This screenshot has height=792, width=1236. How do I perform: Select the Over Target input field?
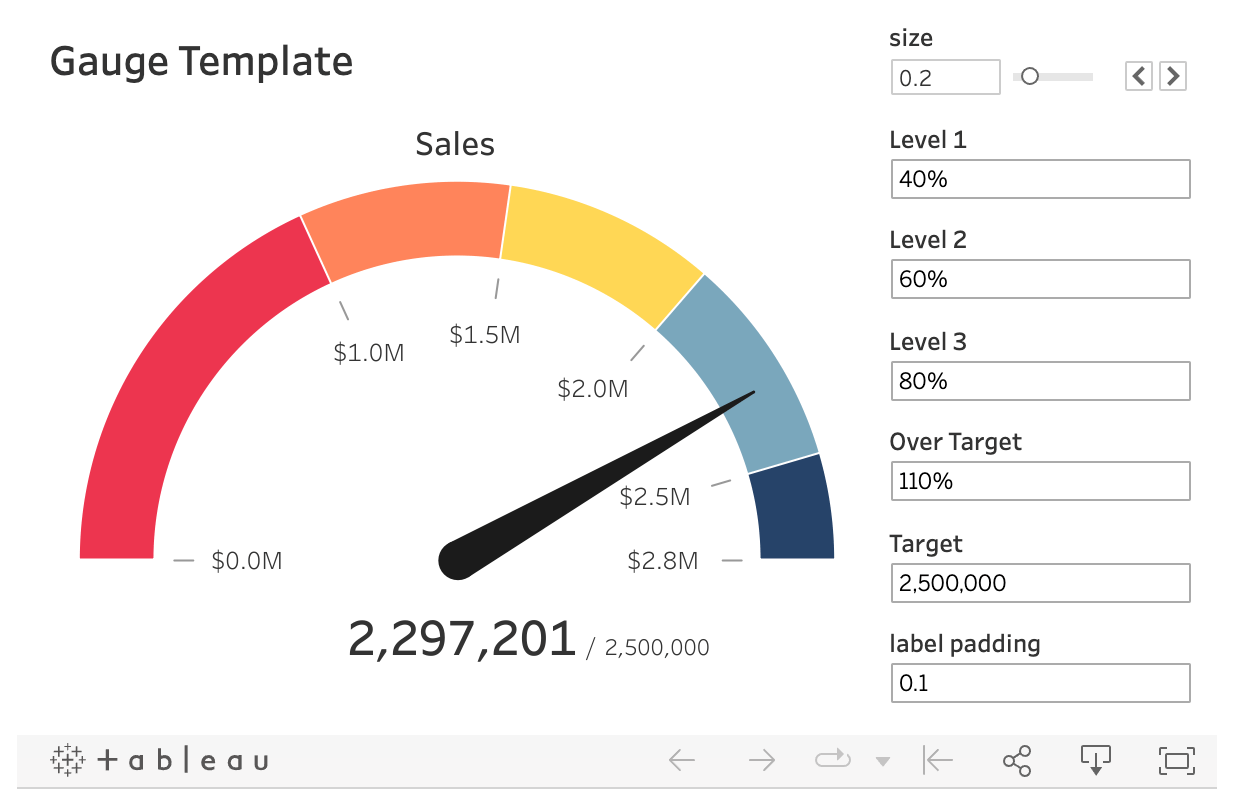(x=1040, y=481)
